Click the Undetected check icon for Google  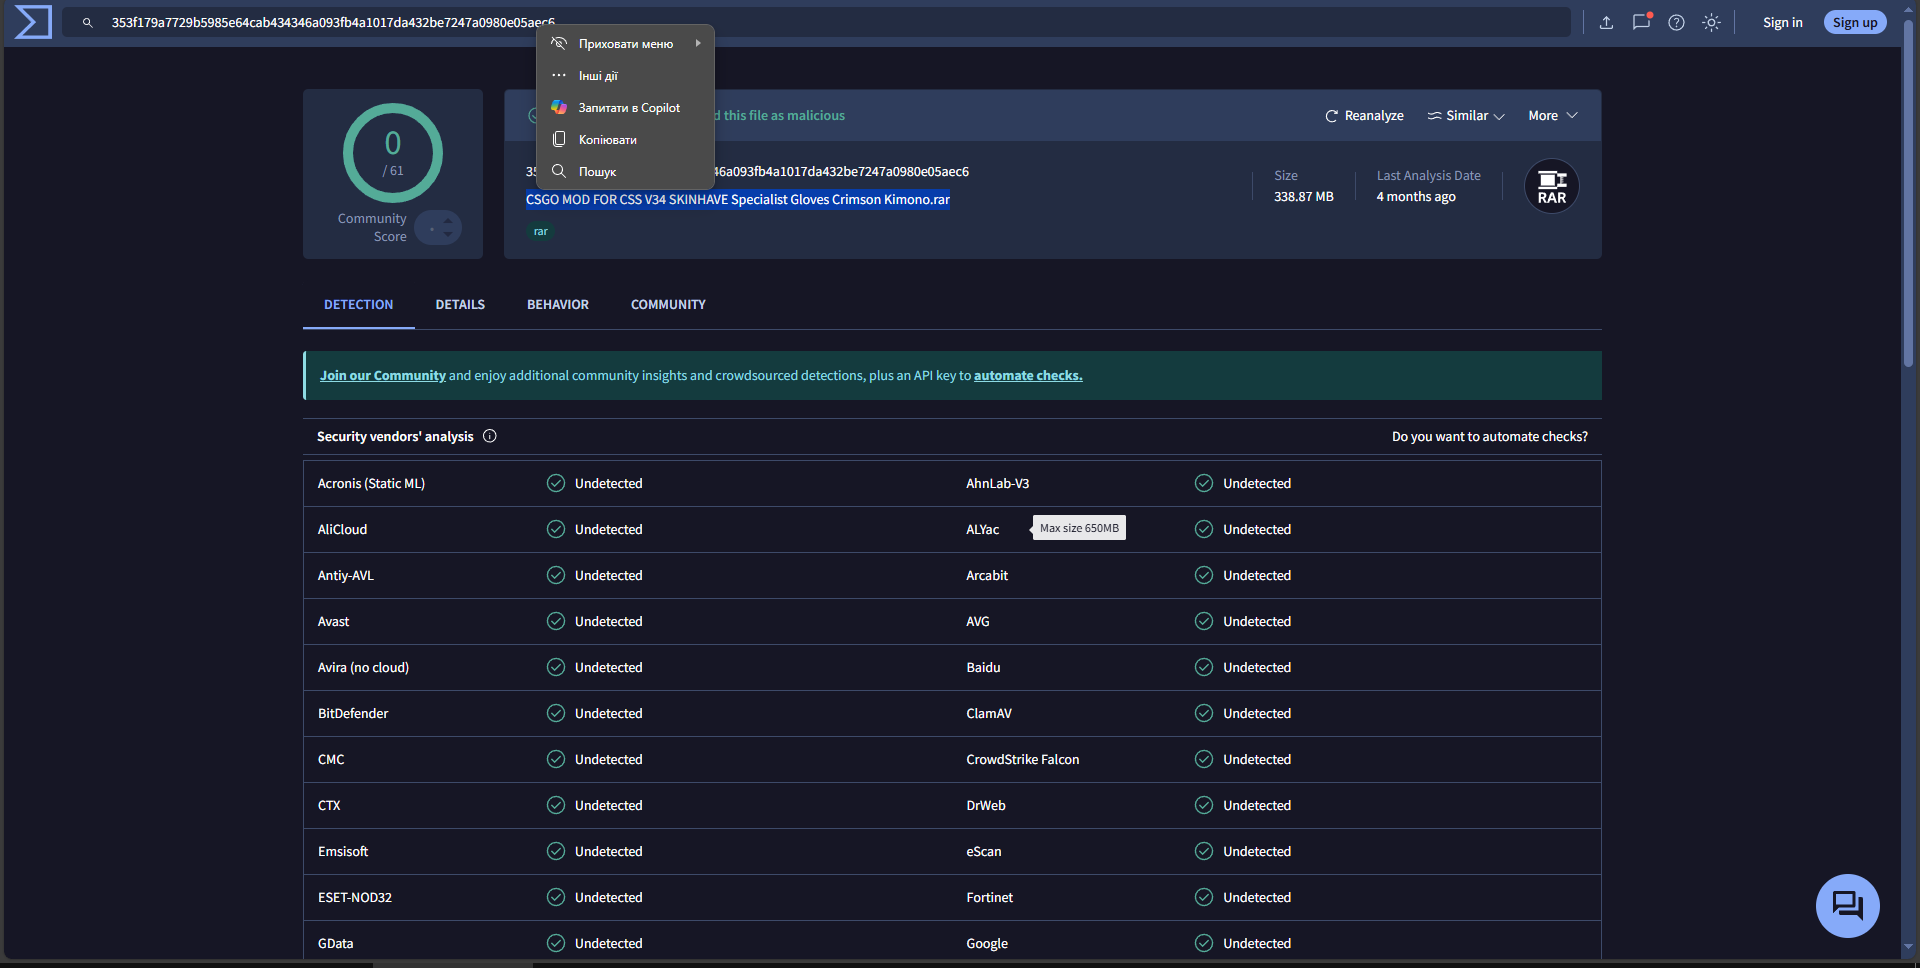coord(1204,943)
